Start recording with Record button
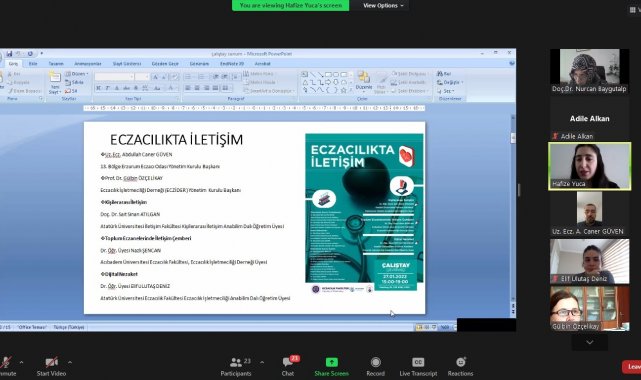641x380 pixels. 375,367
